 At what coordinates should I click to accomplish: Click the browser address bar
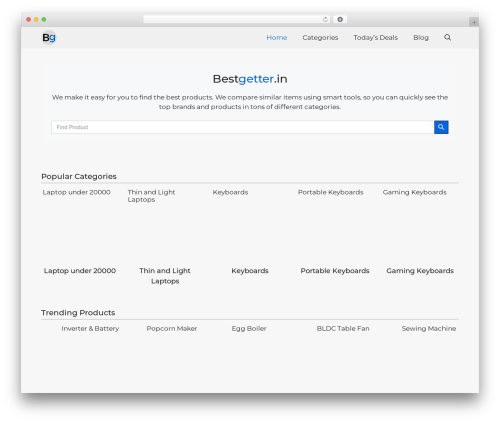click(237, 19)
